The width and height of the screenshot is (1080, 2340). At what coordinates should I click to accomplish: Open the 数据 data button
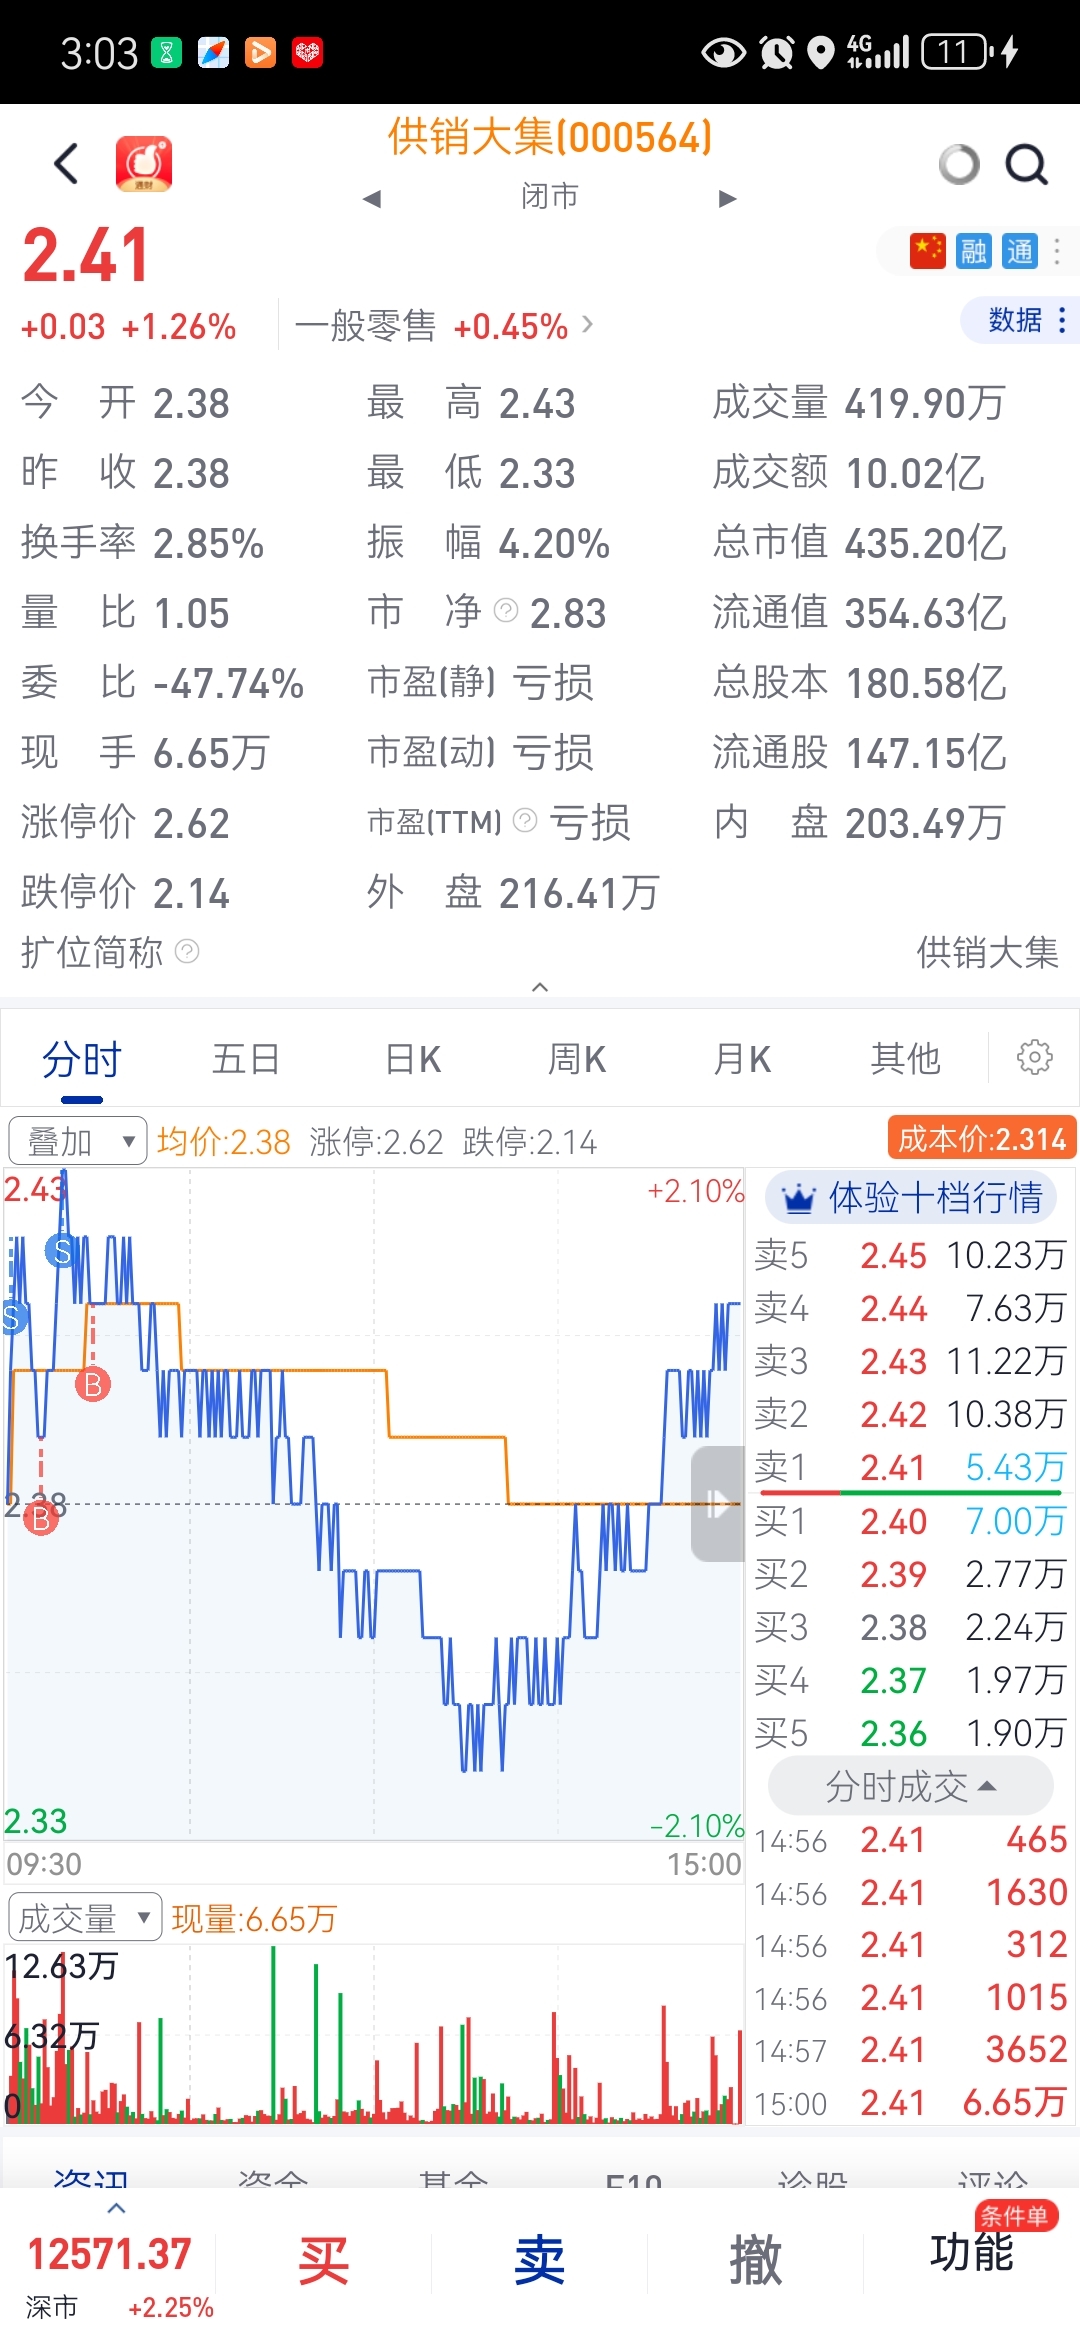point(1021,320)
